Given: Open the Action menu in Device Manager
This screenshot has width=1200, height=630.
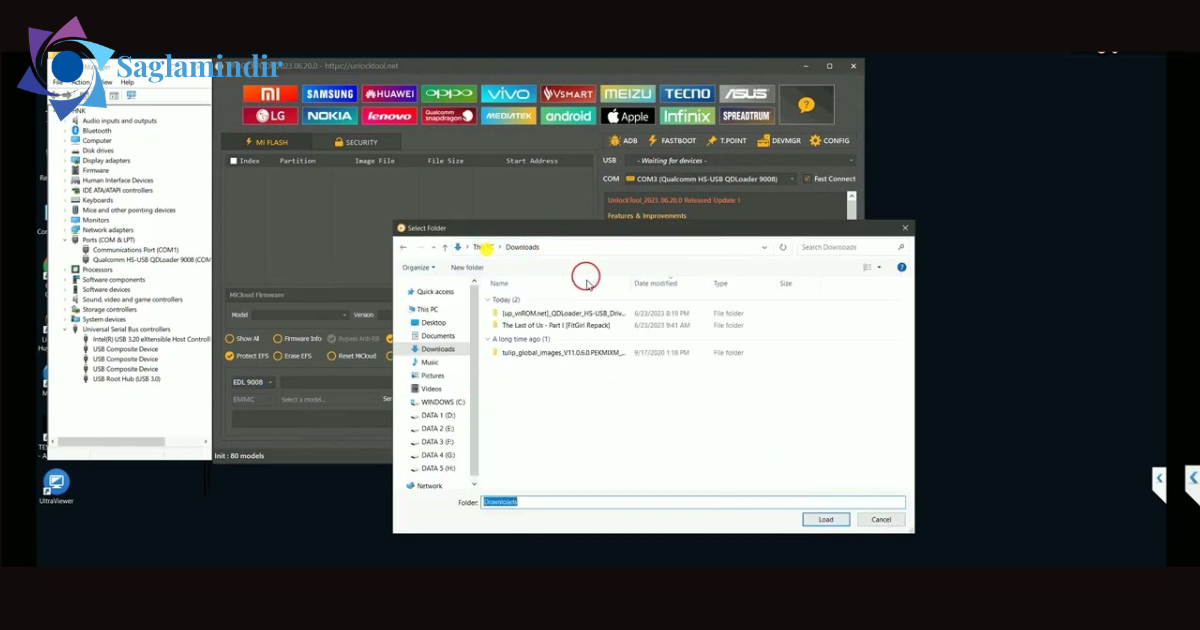Looking at the screenshot, I should pos(81,82).
